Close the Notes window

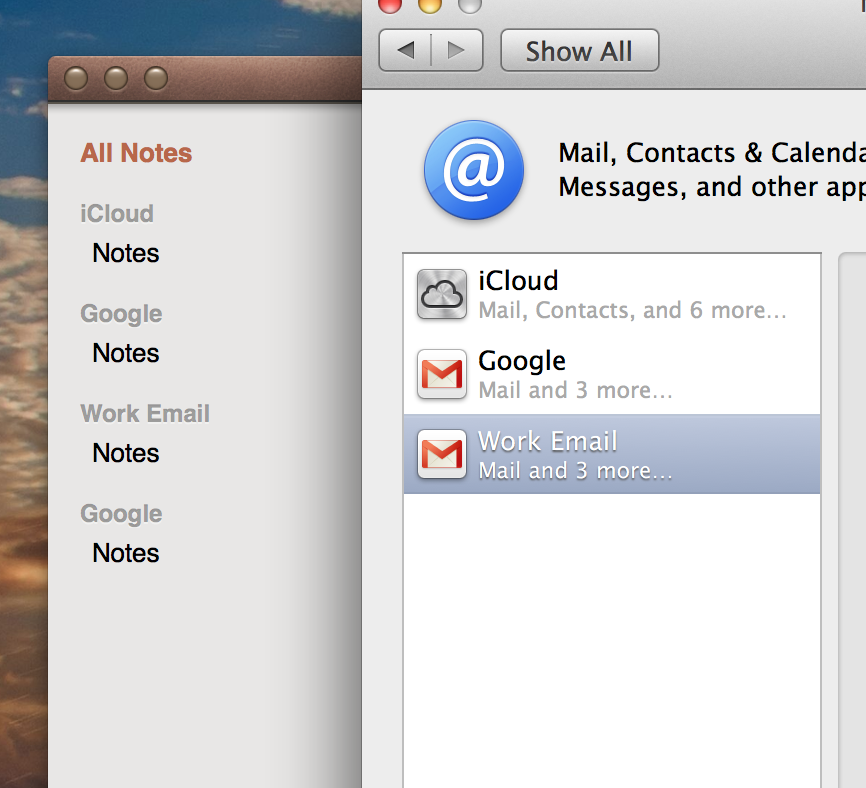[76, 78]
